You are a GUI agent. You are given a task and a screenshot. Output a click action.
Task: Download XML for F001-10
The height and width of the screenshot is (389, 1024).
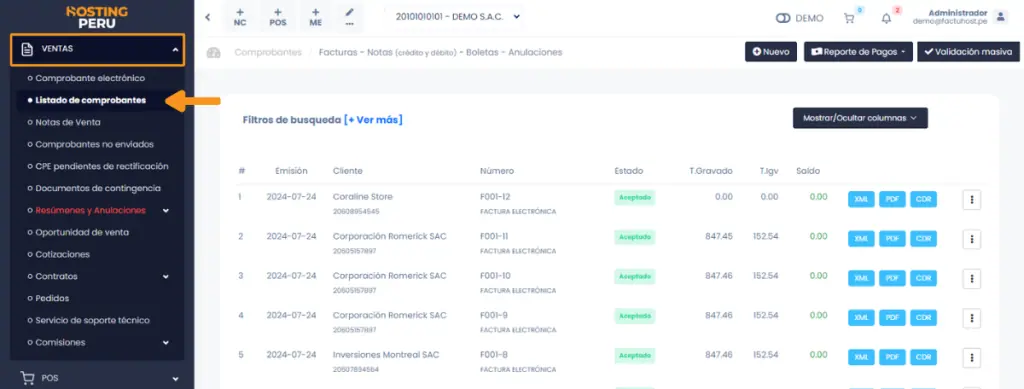point(861,279)
